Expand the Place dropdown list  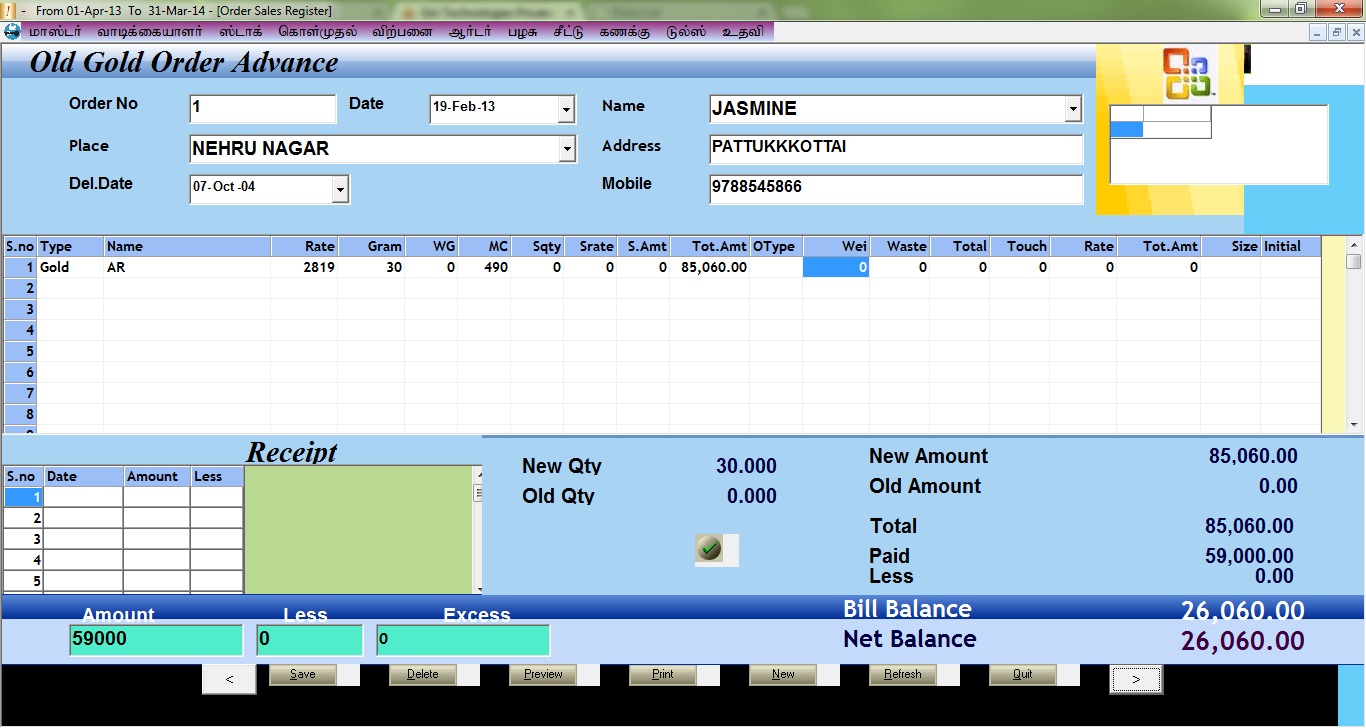(x=567, y=150)
